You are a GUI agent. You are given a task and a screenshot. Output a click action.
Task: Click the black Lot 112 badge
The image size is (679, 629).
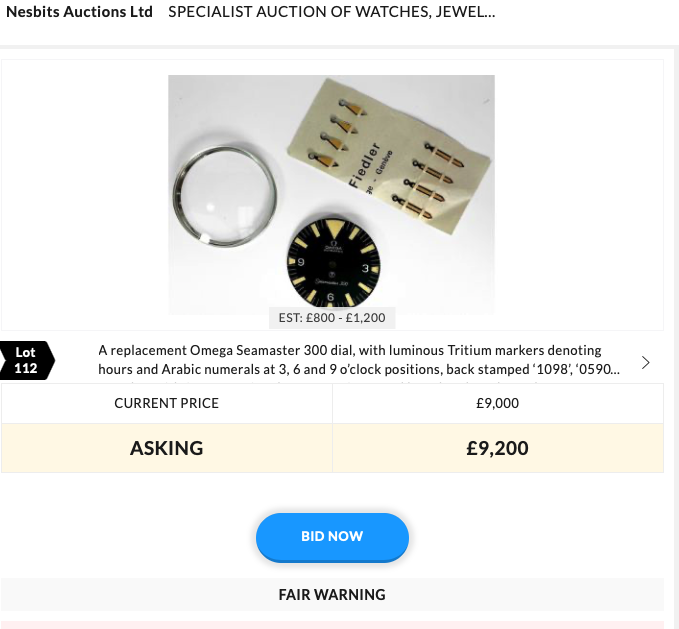27,361
